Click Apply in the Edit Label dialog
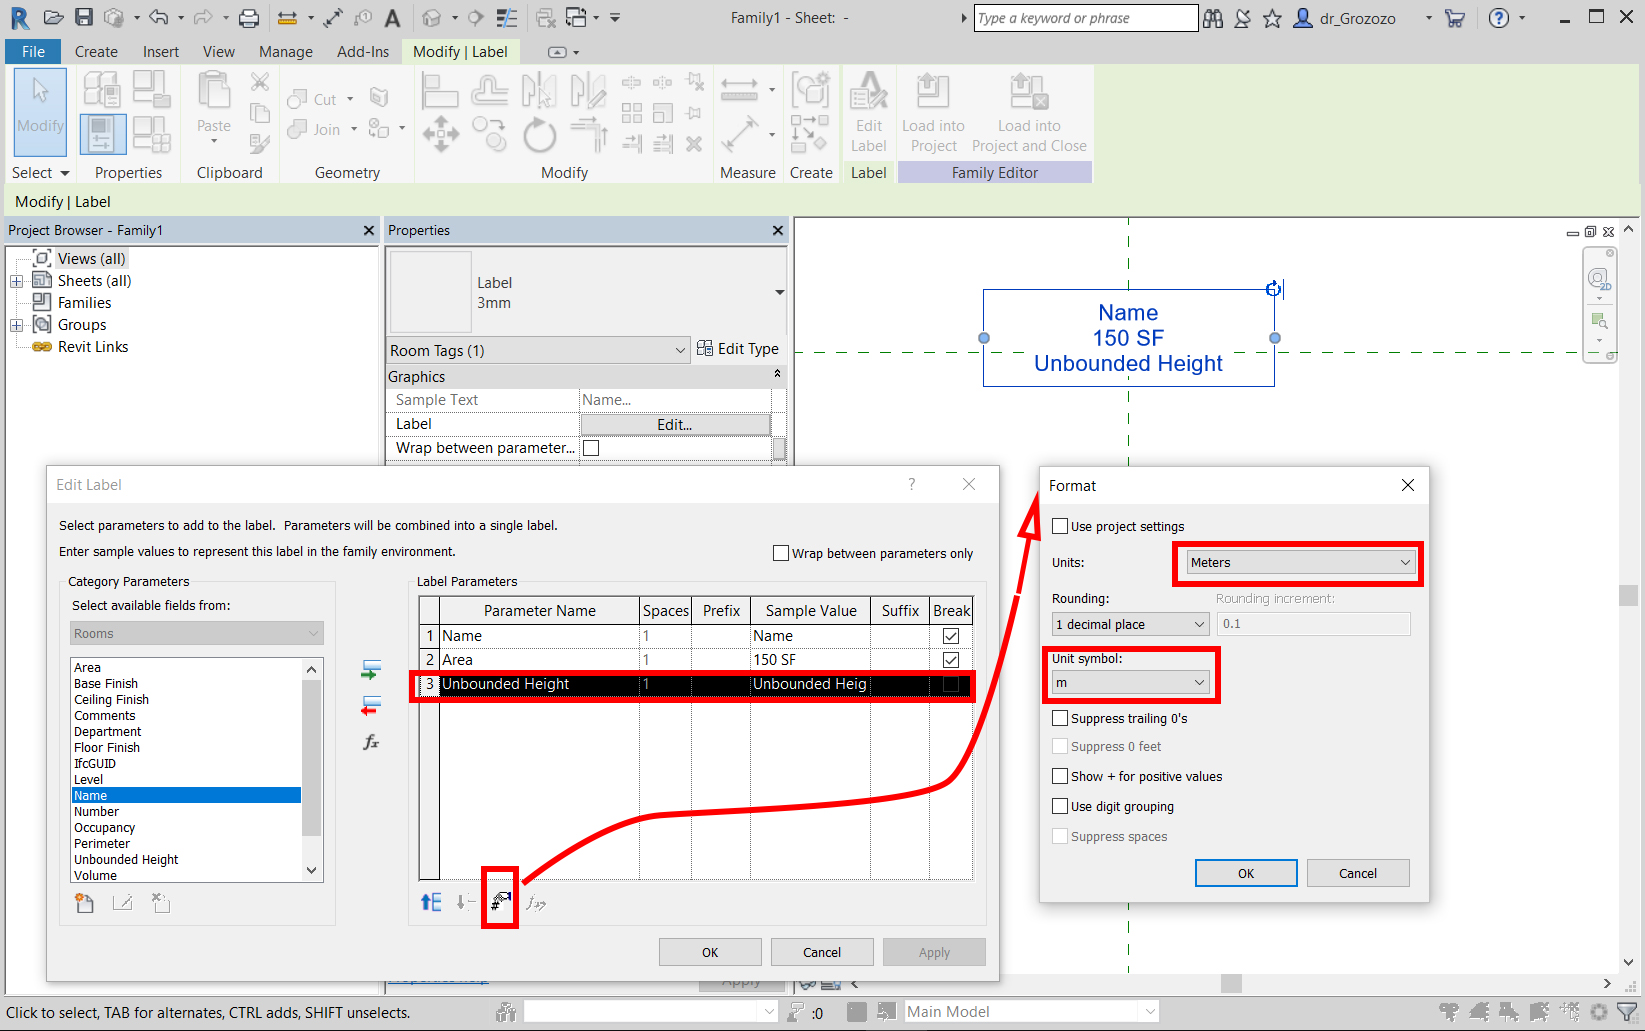This screenshot has width=1645, height=1031. 933,951
